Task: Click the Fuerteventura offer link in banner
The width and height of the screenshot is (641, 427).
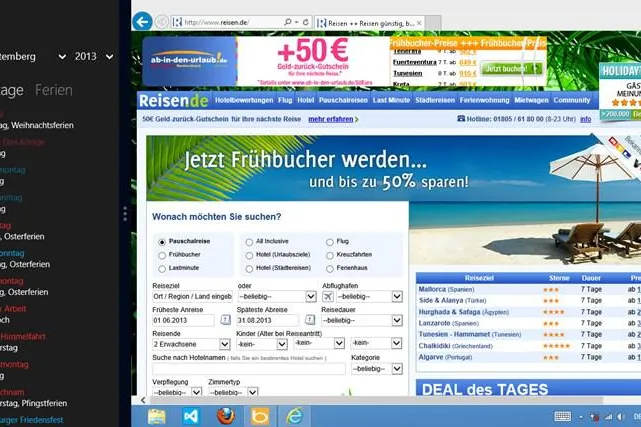Action: click(x=415, y=62)
